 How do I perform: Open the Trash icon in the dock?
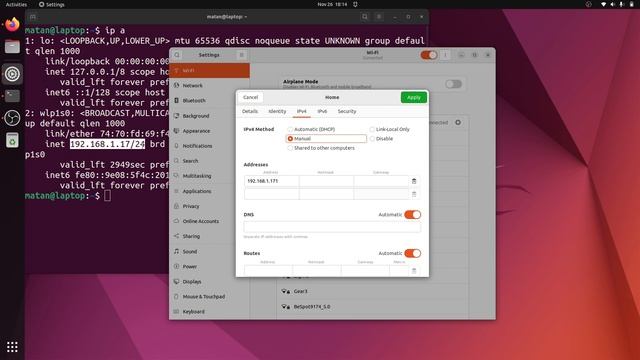coord(12,140)
